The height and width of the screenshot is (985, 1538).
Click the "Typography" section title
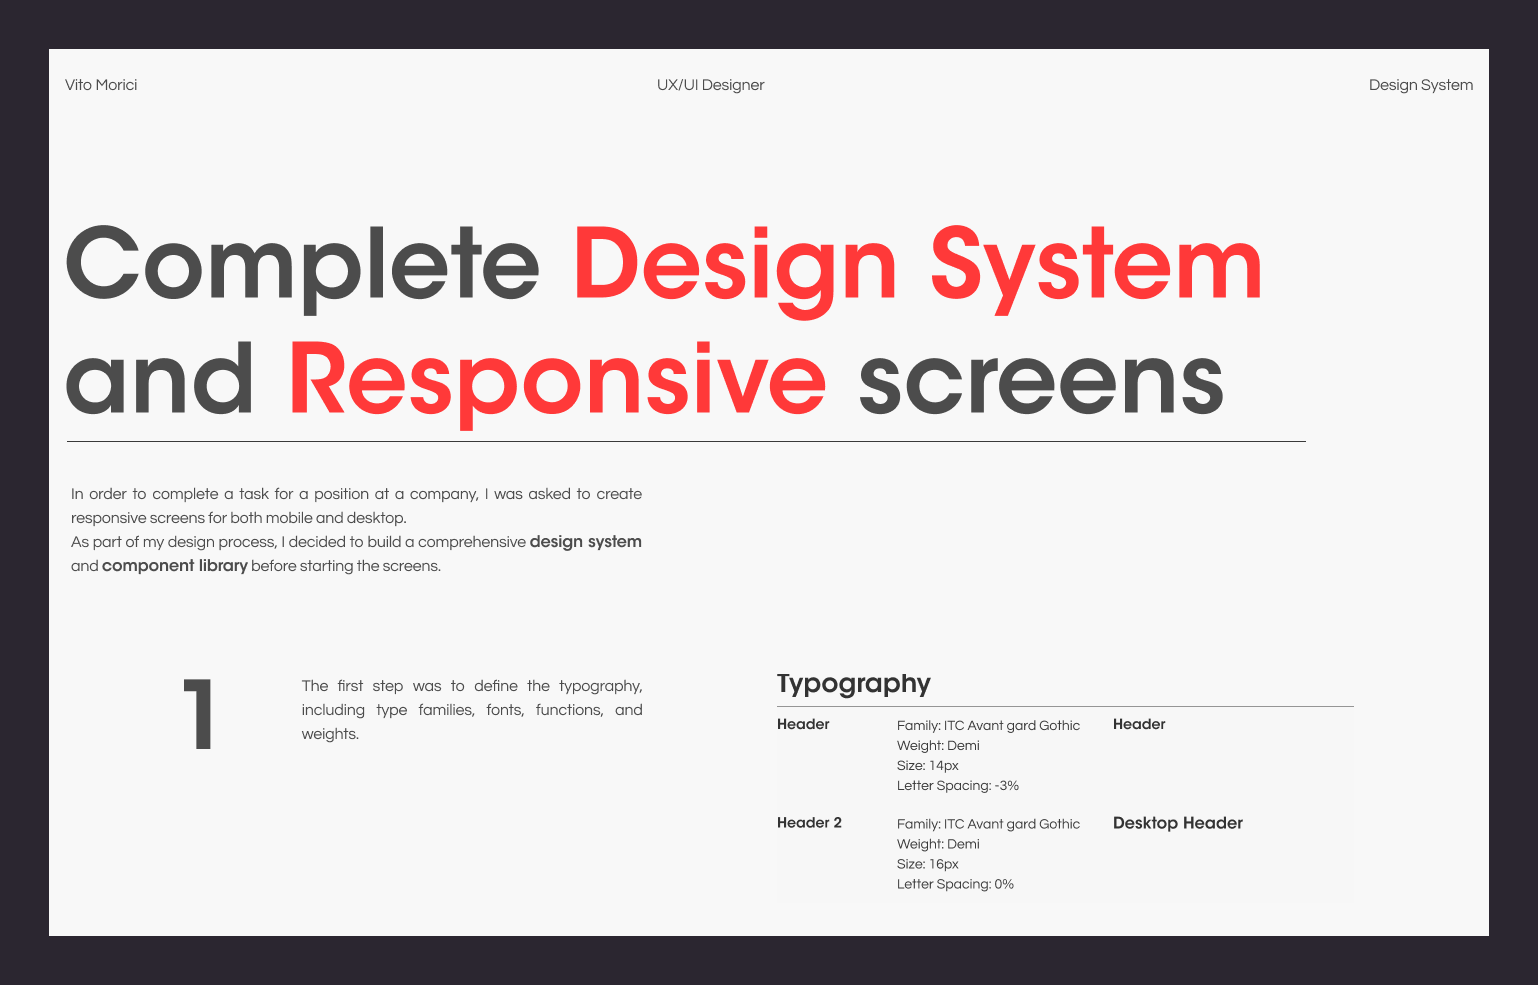coord(854,684)
